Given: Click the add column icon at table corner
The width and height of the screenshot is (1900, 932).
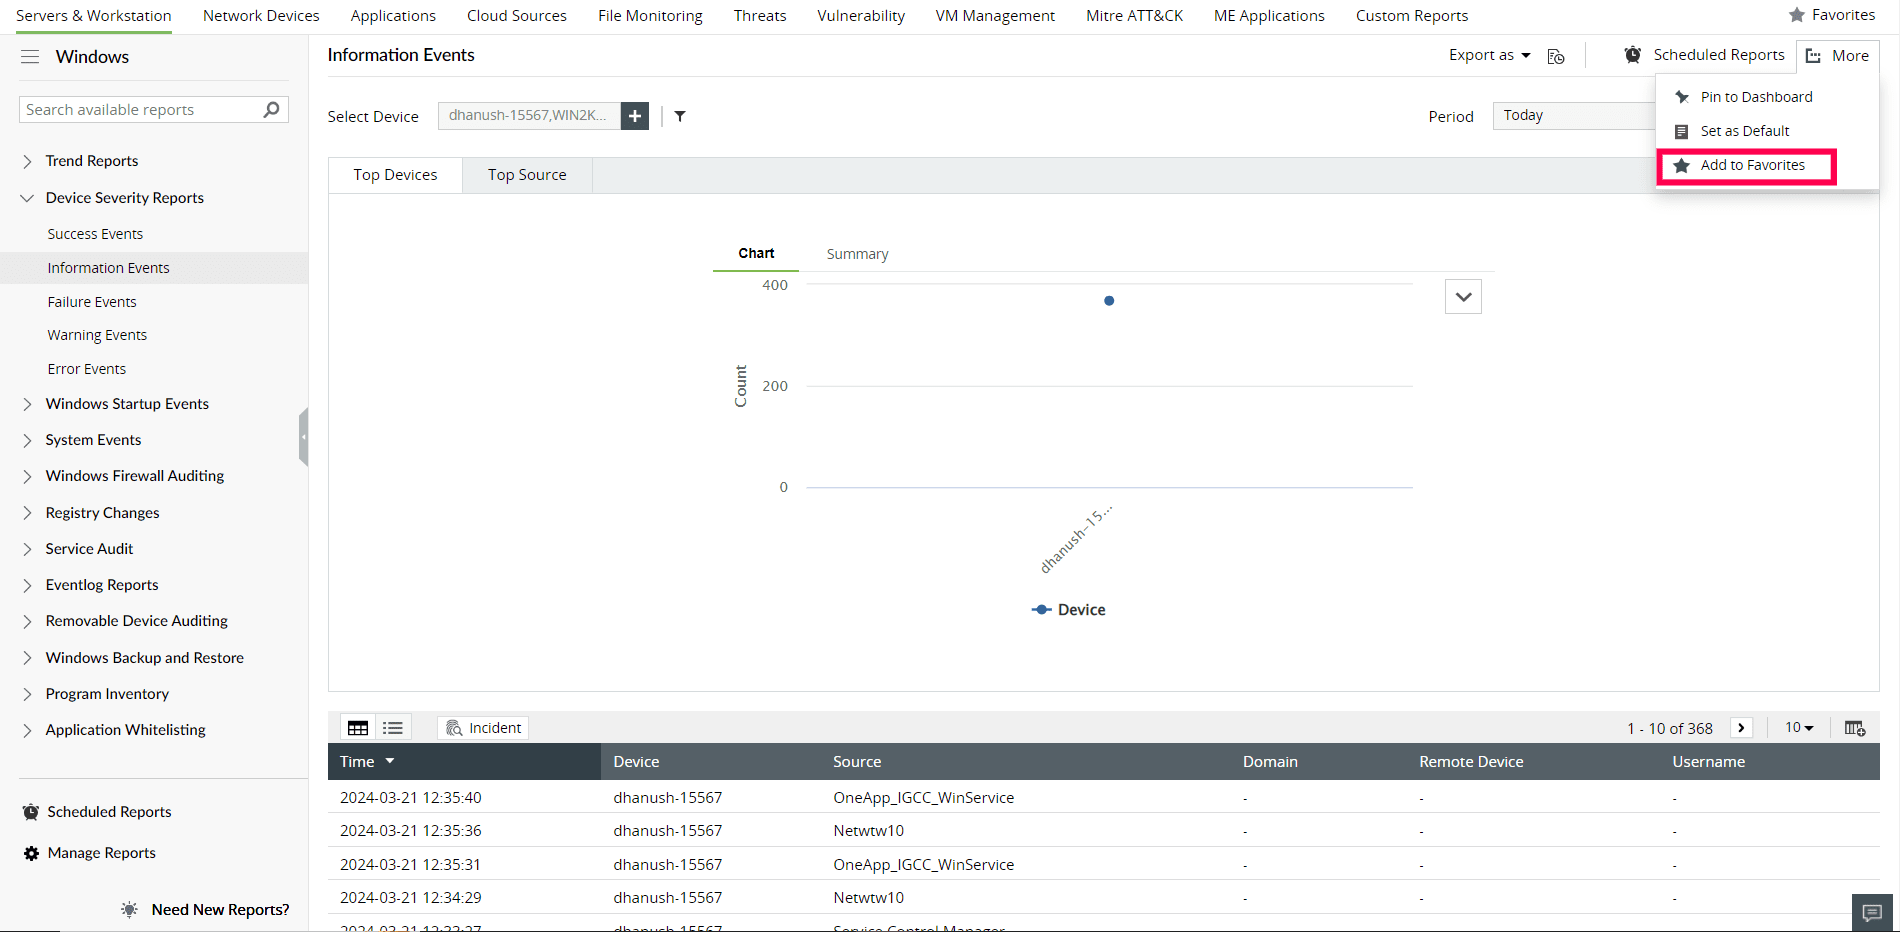Looking at the screenshot, I should point(1855,727).
